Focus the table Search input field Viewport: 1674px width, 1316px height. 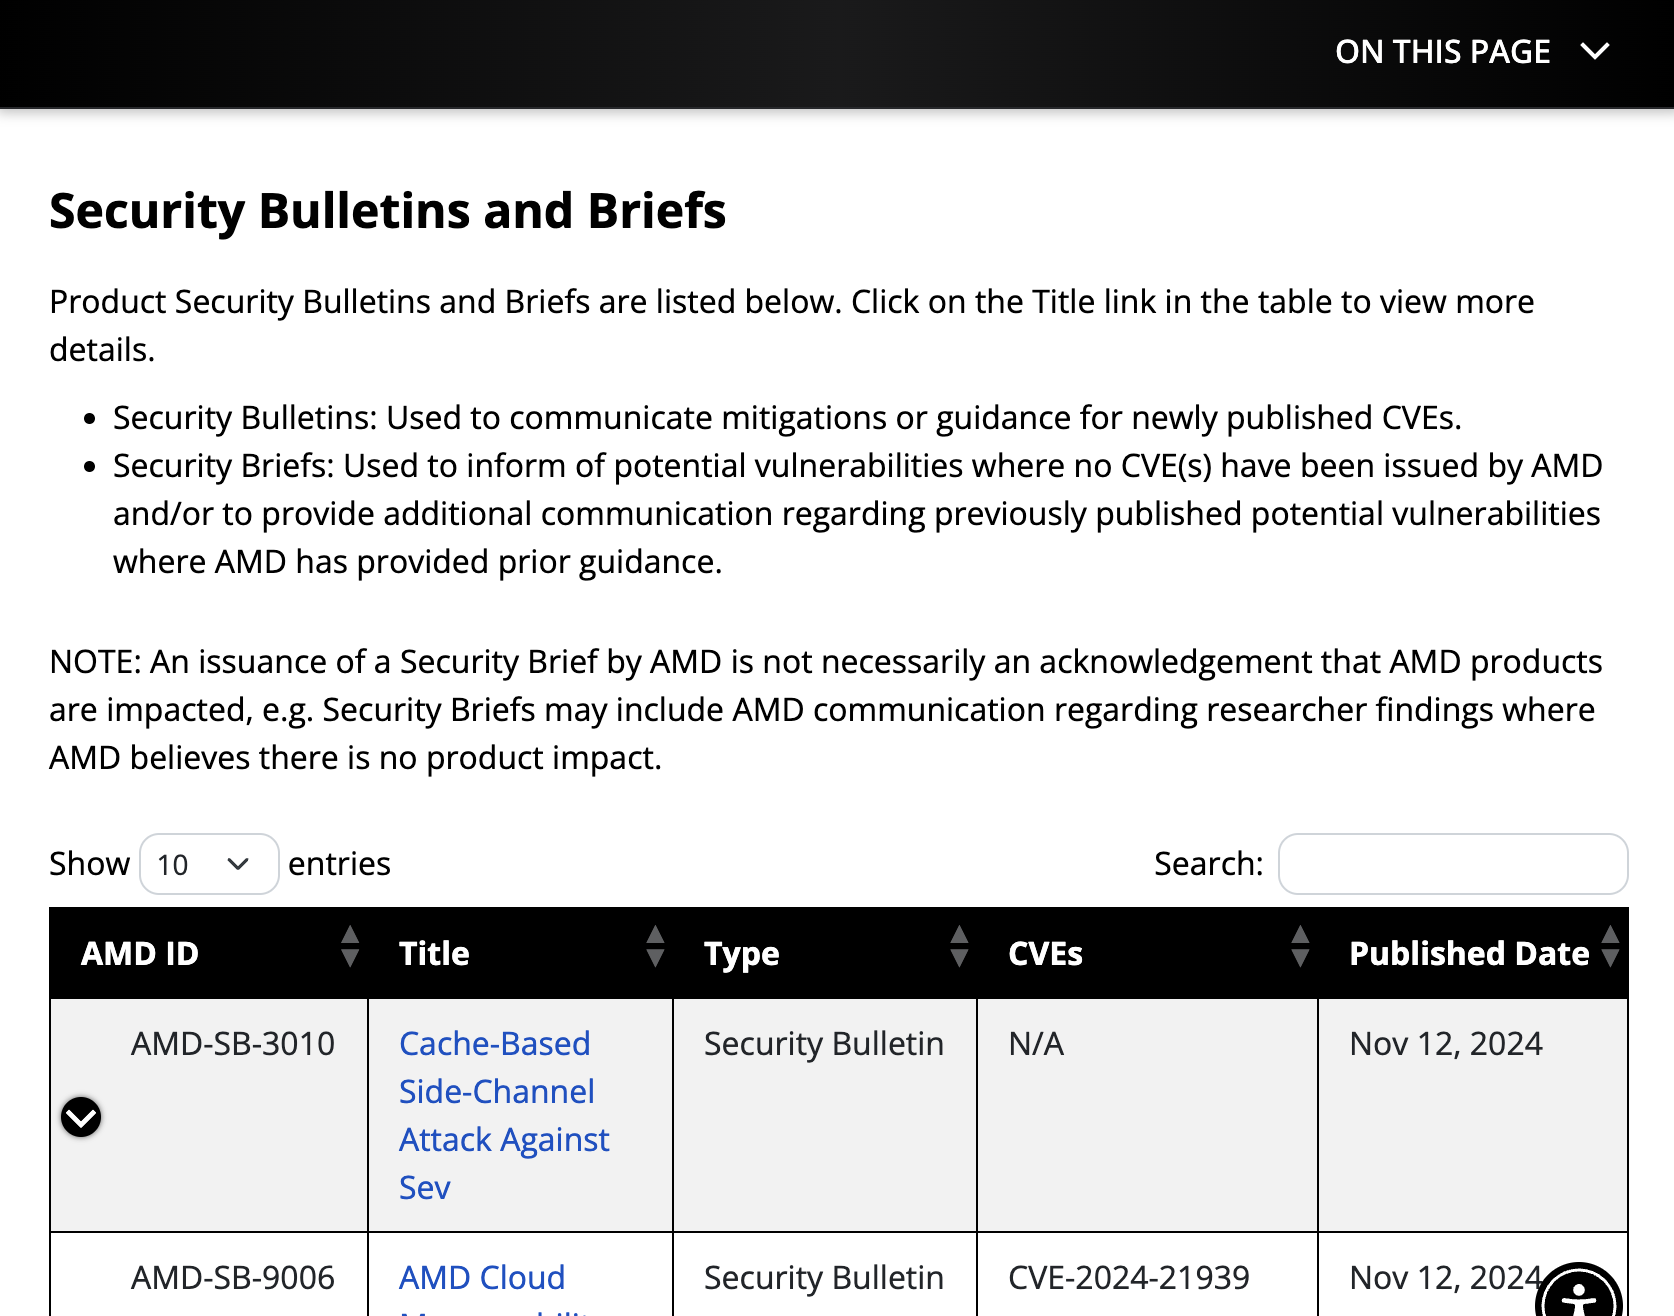coord(1452,864)
